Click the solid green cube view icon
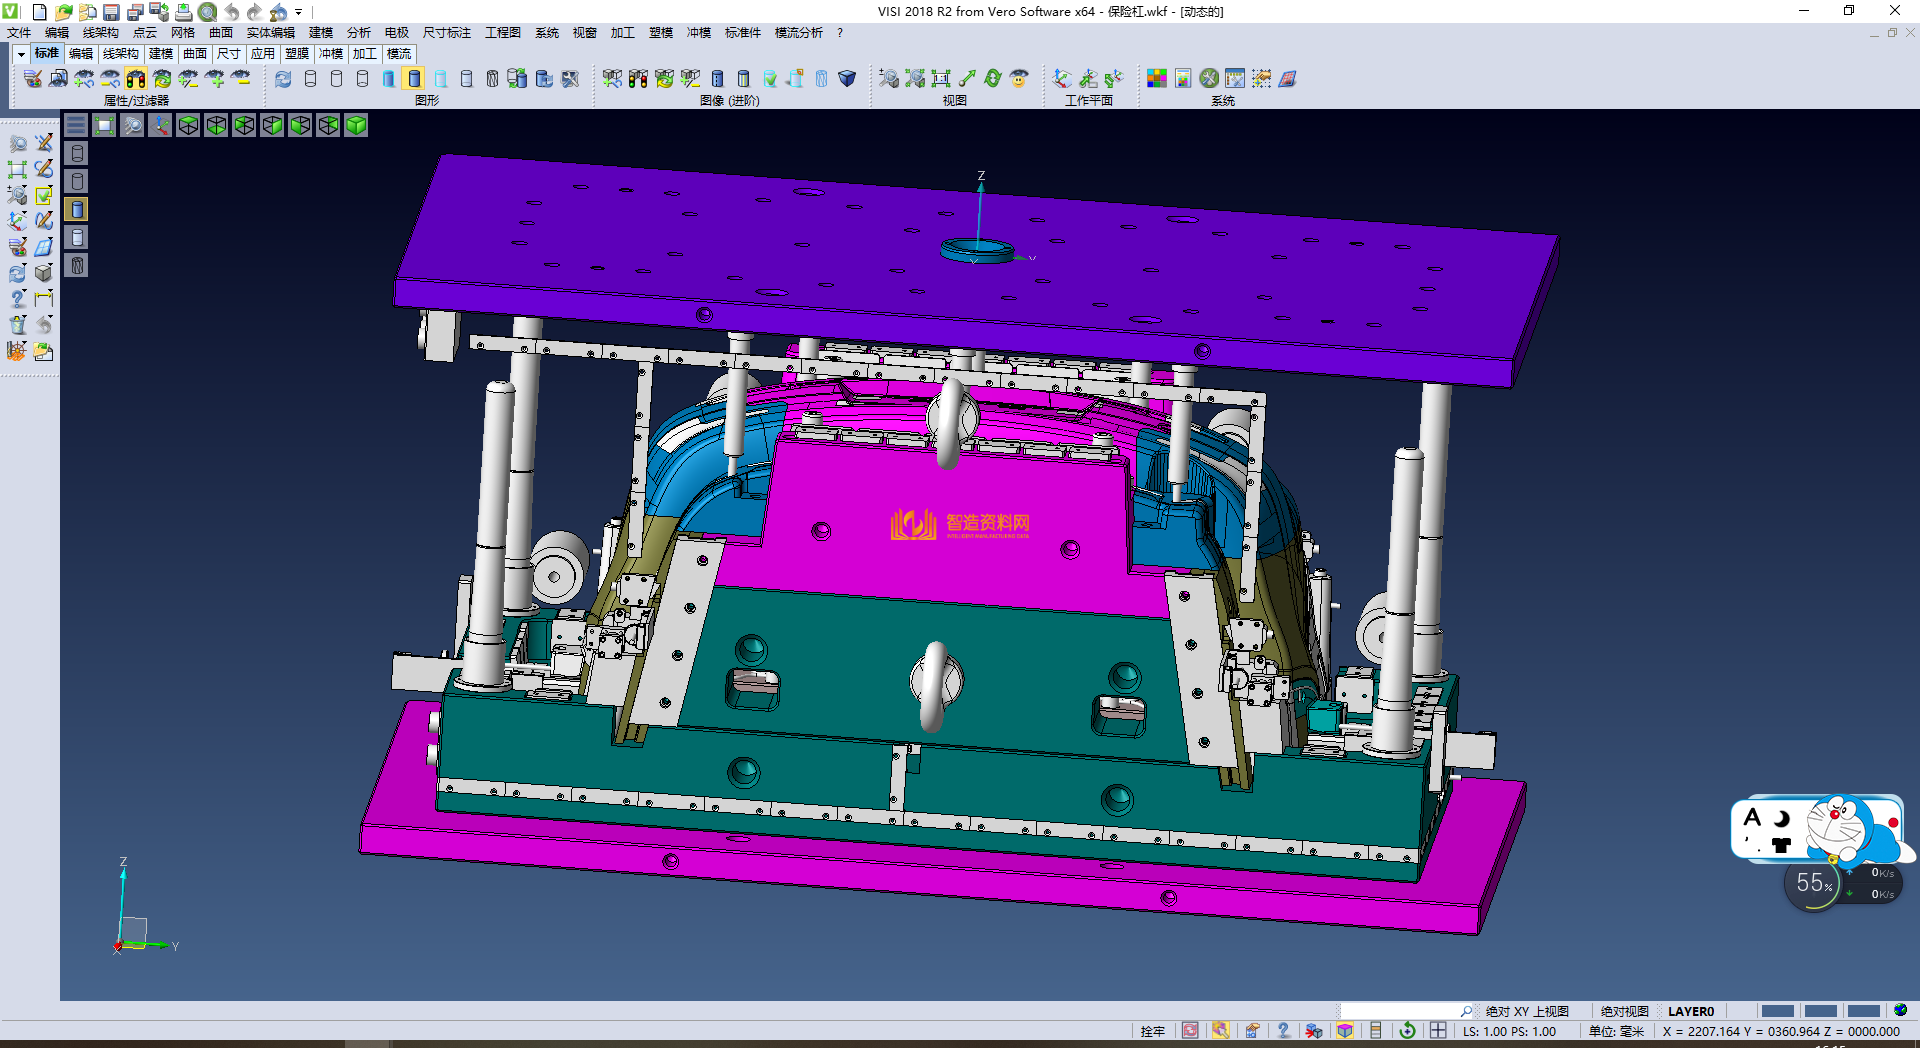 pos(356,125)
